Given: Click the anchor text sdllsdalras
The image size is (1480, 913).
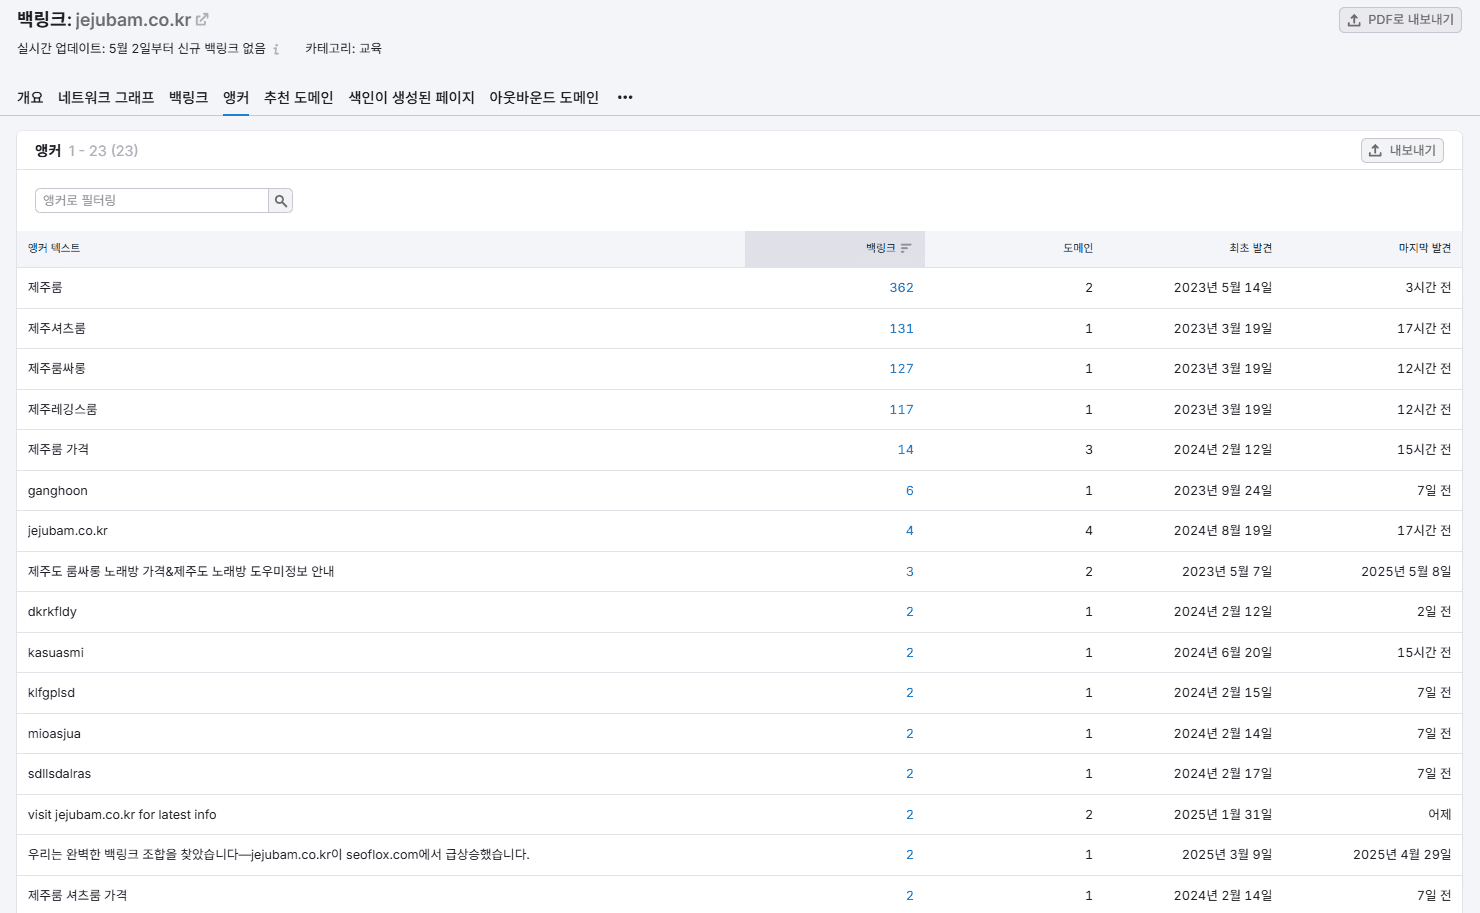Looking at the screenshot, I should click(60, 774).
